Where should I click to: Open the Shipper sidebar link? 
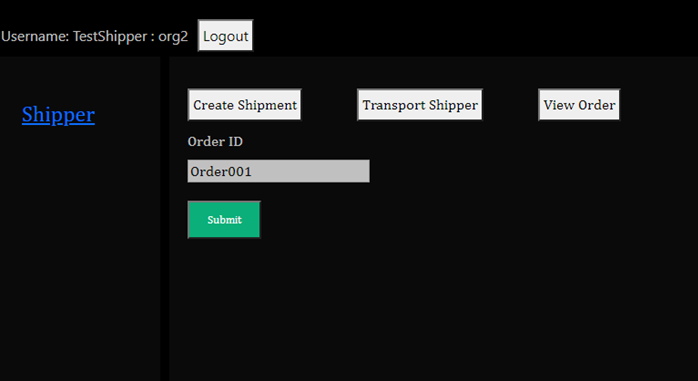click(58, 114)
